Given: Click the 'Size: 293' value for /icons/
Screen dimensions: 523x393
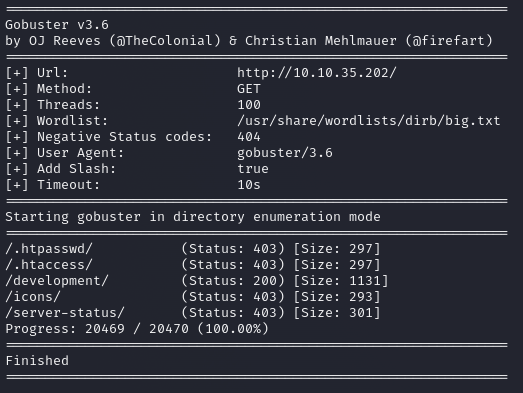Looking at the screenshot, I should point(337,297).
